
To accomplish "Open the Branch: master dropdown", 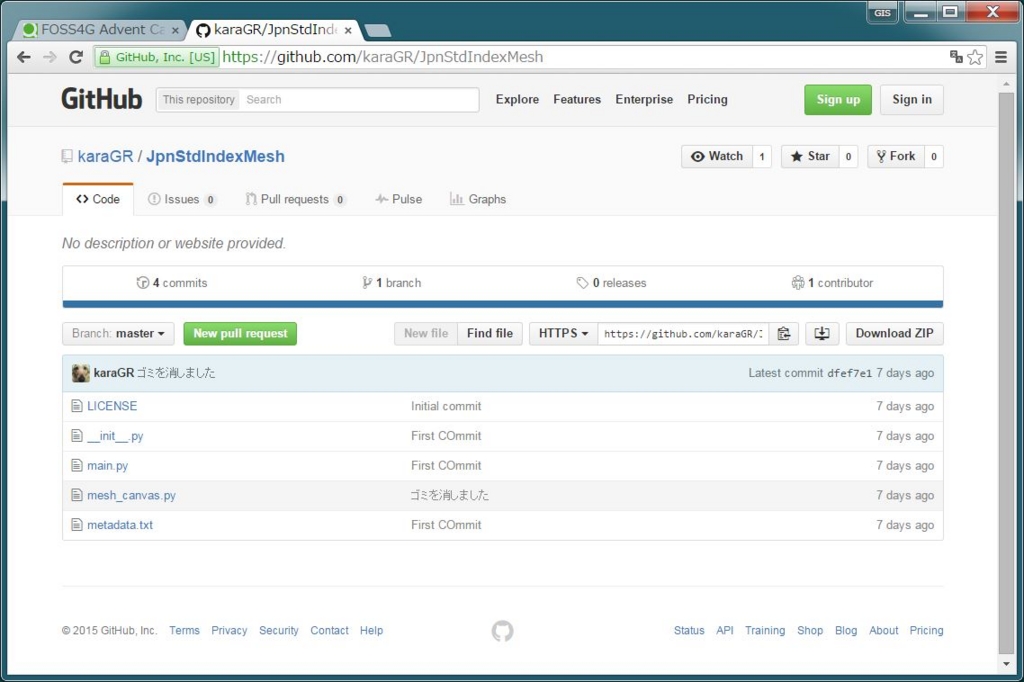I will click(x=118, y=334).
